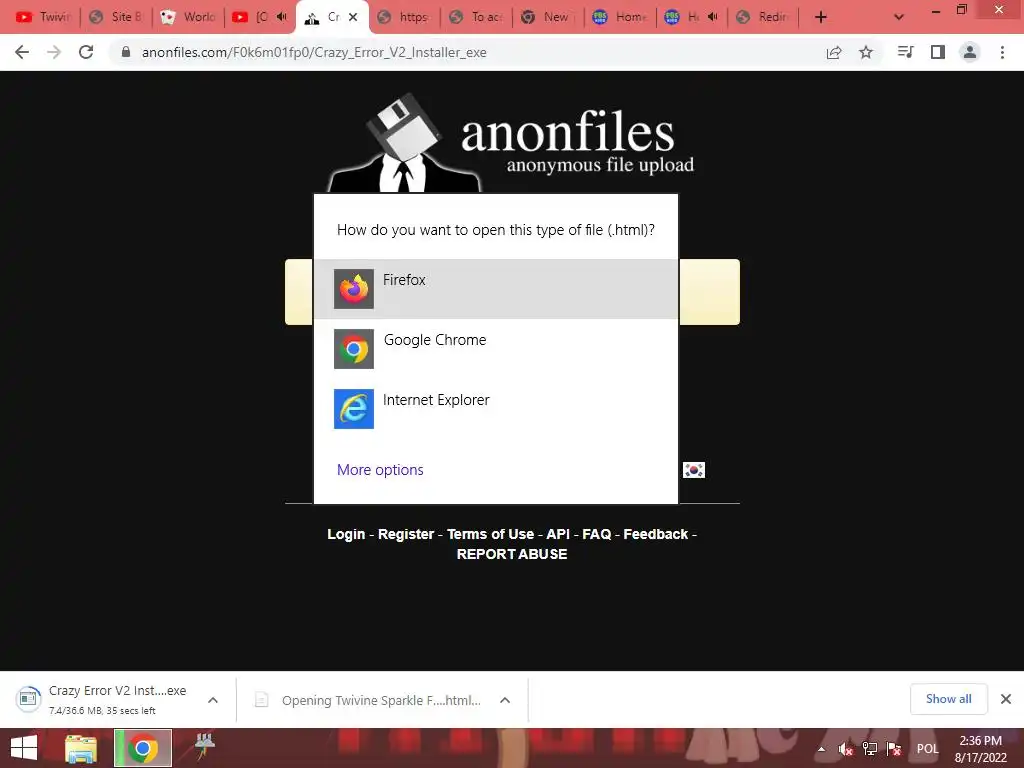This screenshot has height=768, width=1024.
Task: Open the pinned taskbar app beside Chrome
Action: (x=204, y=748)
